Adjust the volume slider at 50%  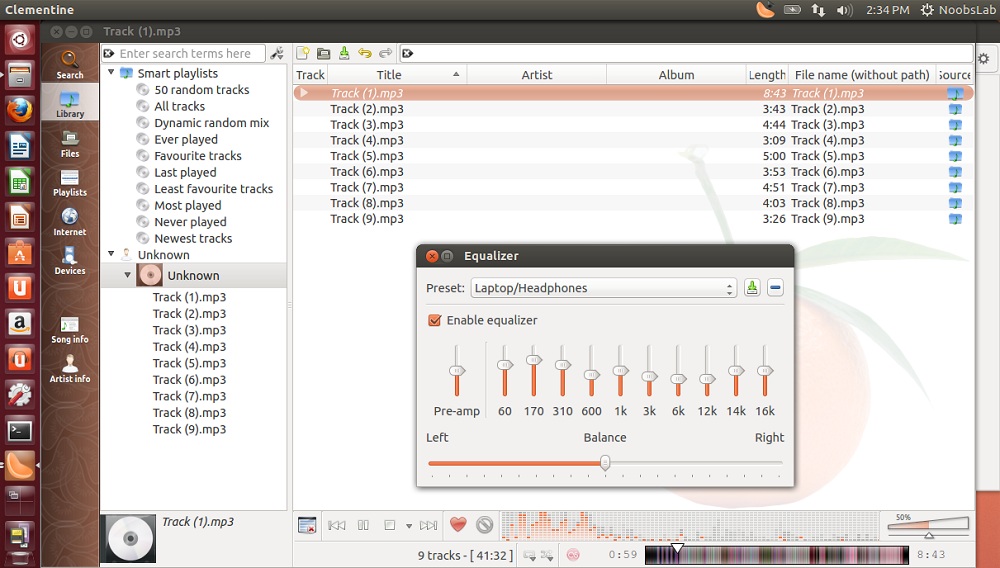pyautogui.click(x=929, y=527)
